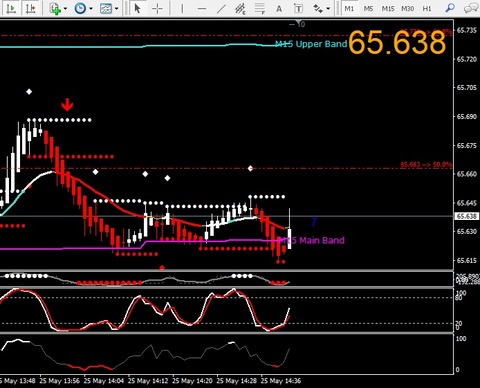Click the 65.735 price scale value

pos(466,30)
